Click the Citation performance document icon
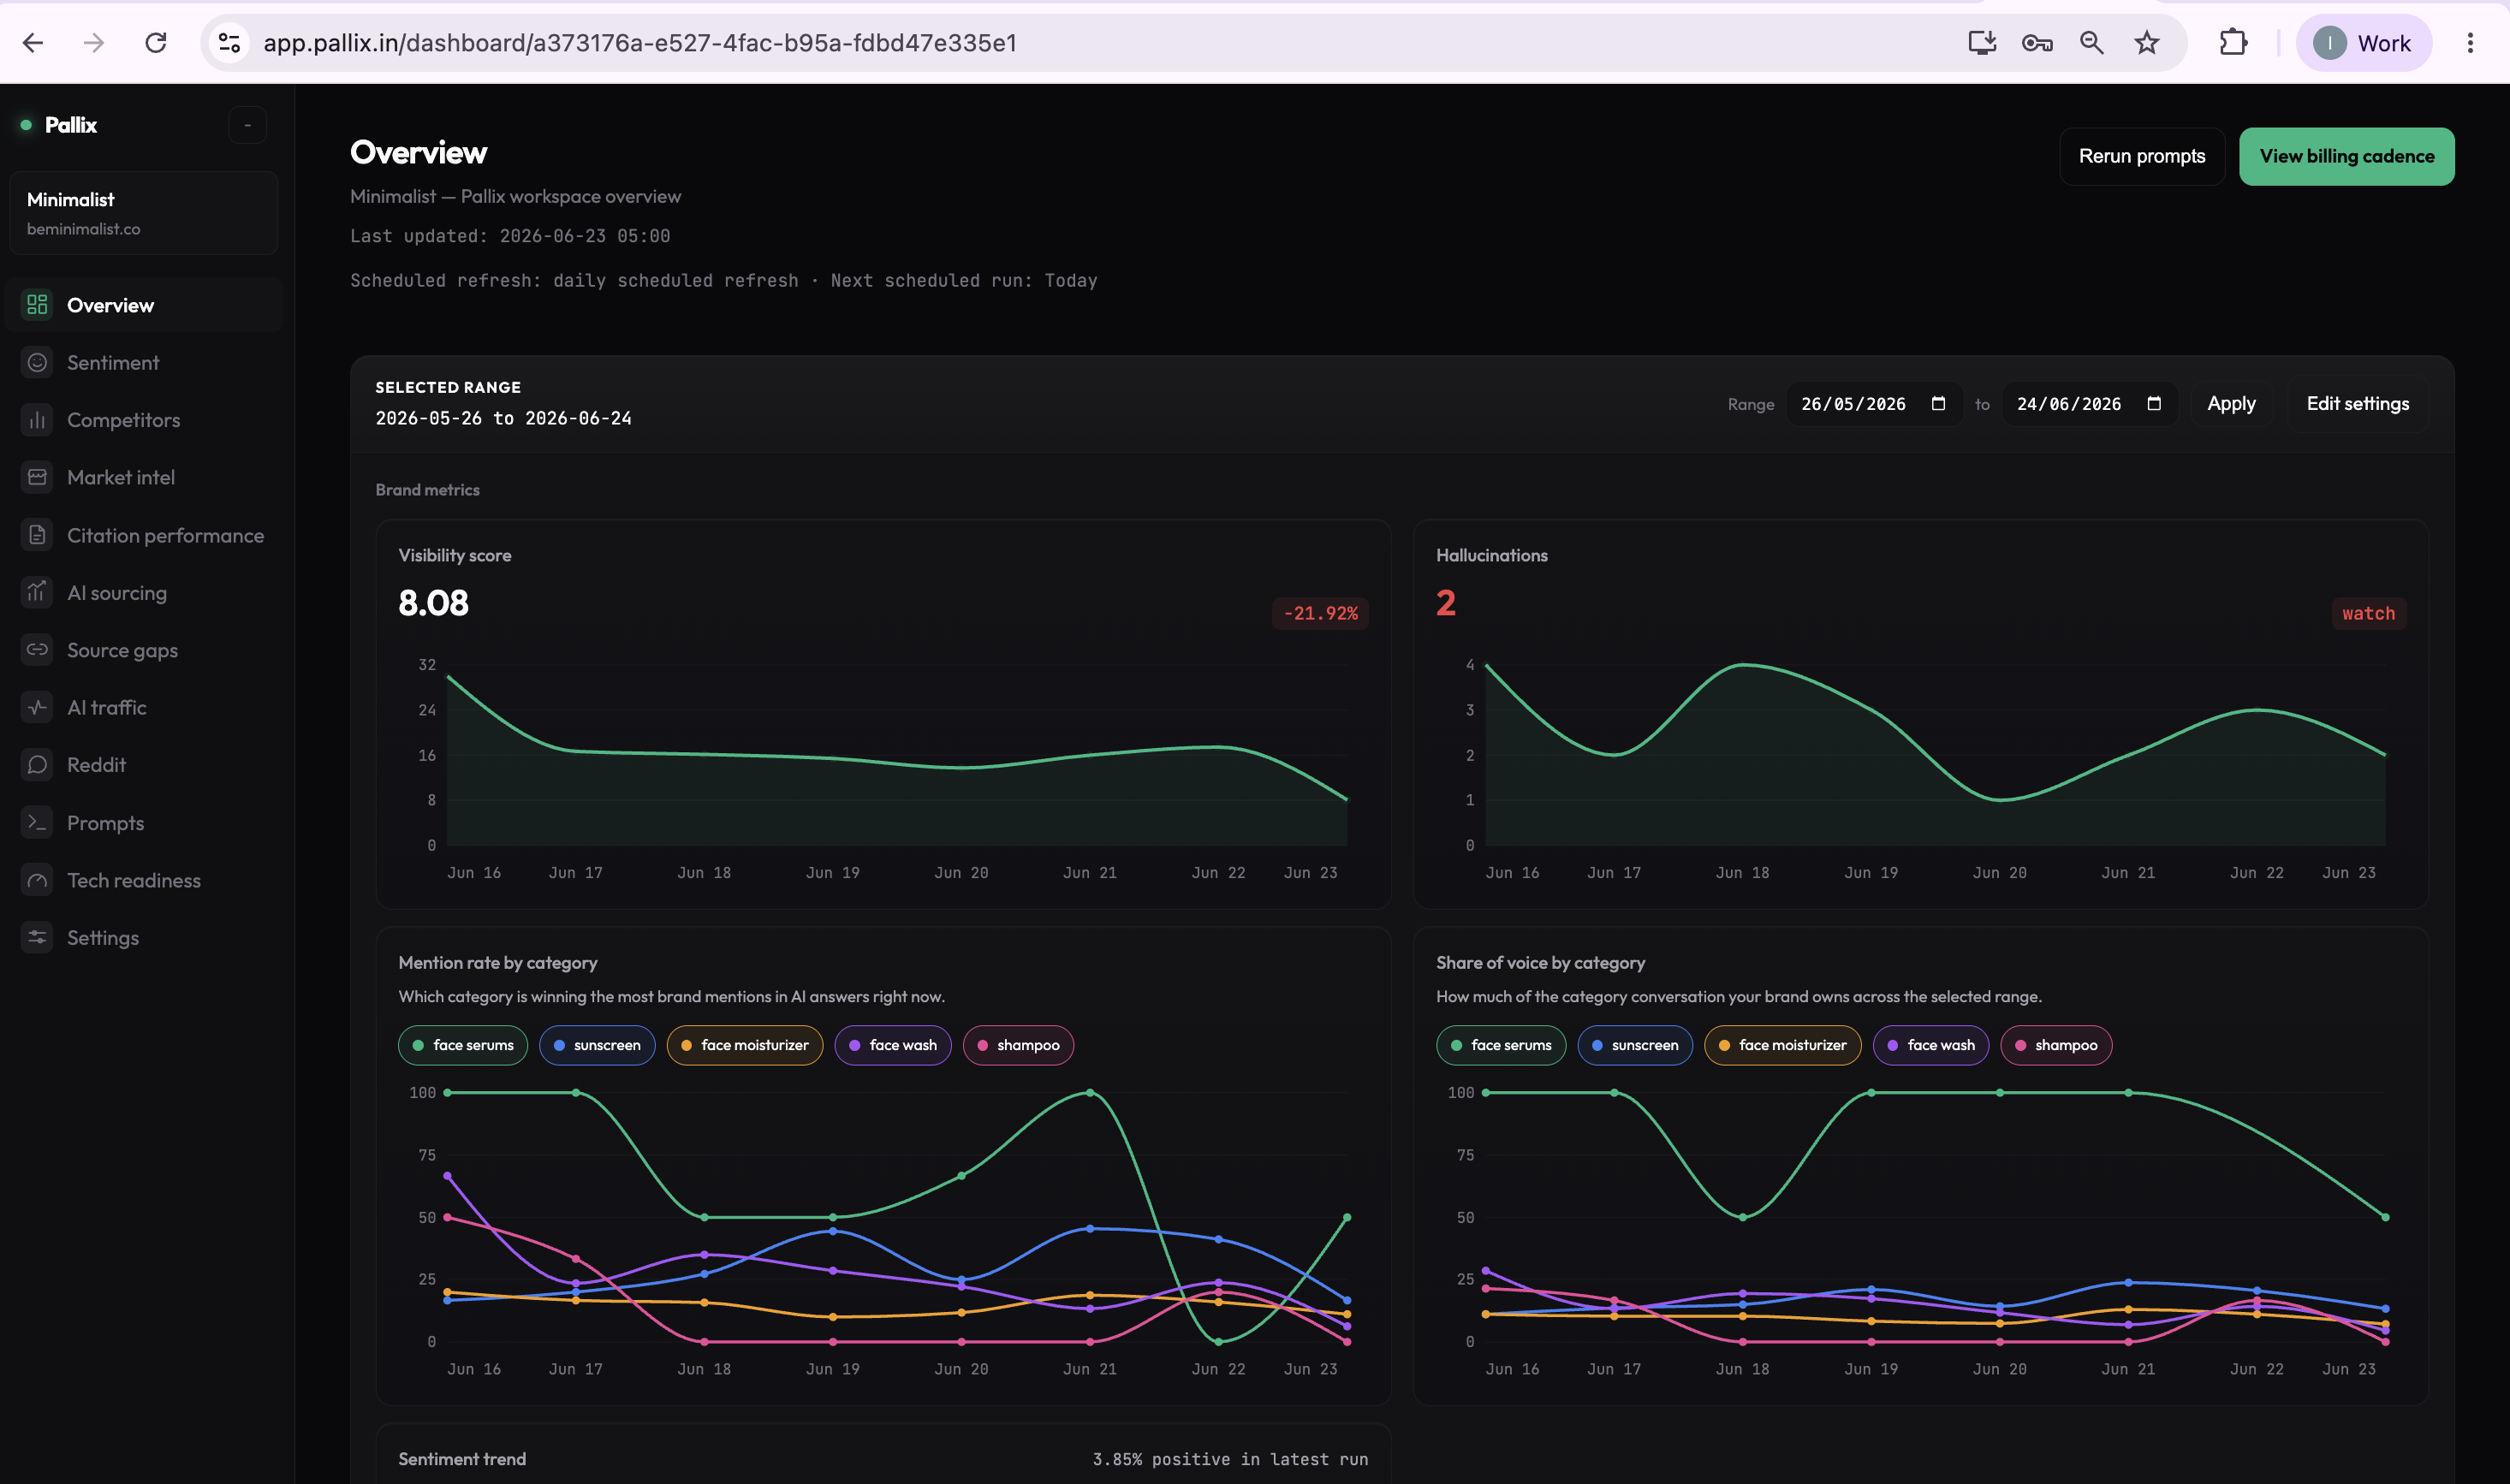The image size is (2510, 1484). click(37, 535)
